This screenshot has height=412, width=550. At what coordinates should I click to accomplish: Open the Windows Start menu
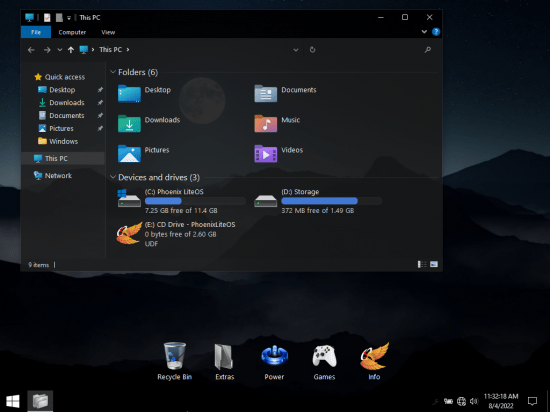(13, 401)
